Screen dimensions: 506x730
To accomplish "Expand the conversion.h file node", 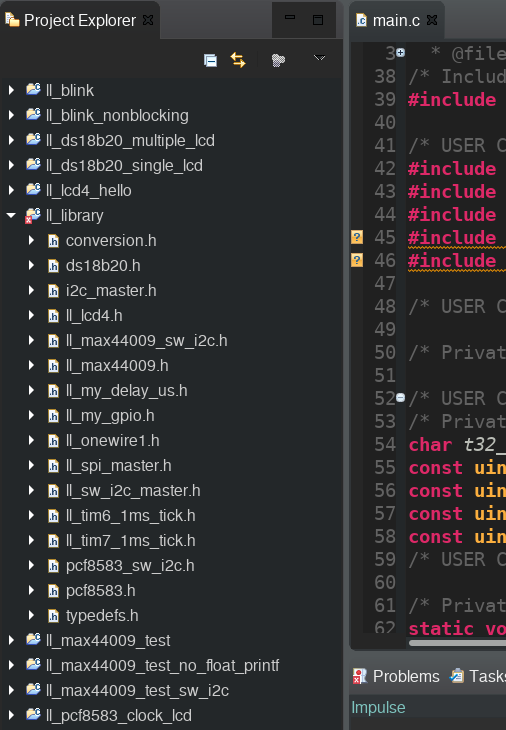I will [x=31, y=240].
